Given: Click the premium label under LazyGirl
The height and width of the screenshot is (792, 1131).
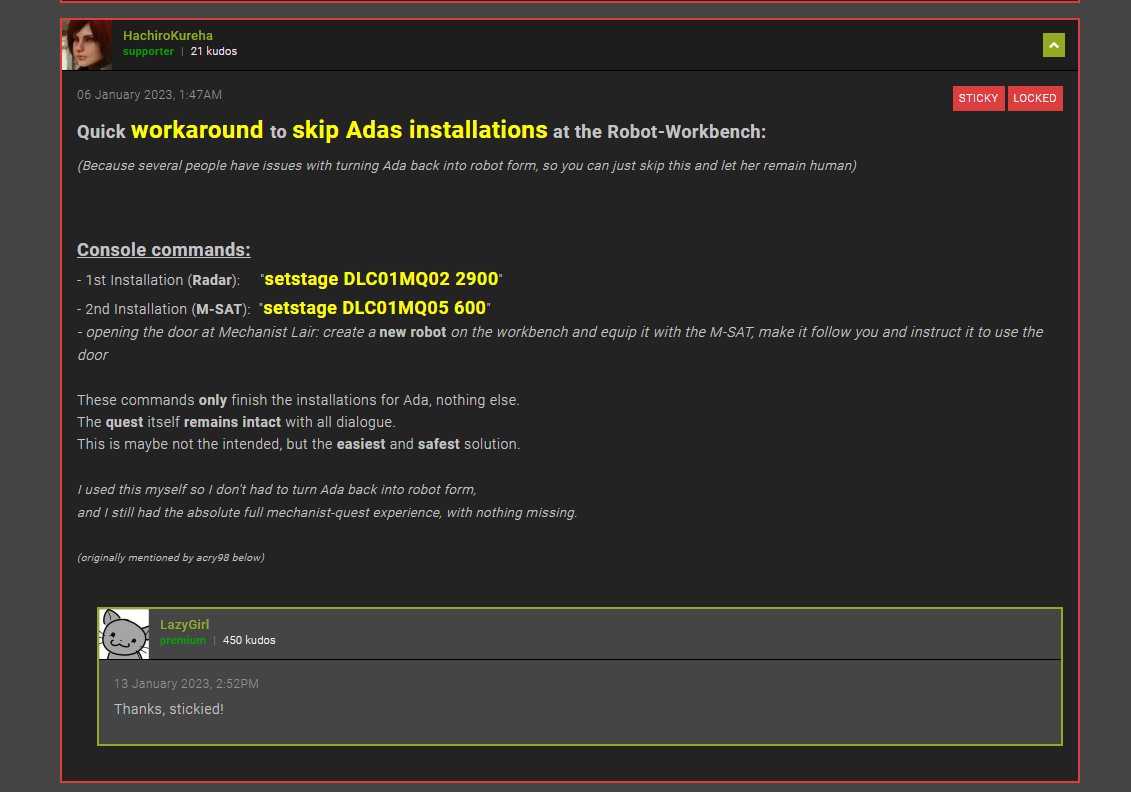Looking at the screenshot, I should click(182, 640).
